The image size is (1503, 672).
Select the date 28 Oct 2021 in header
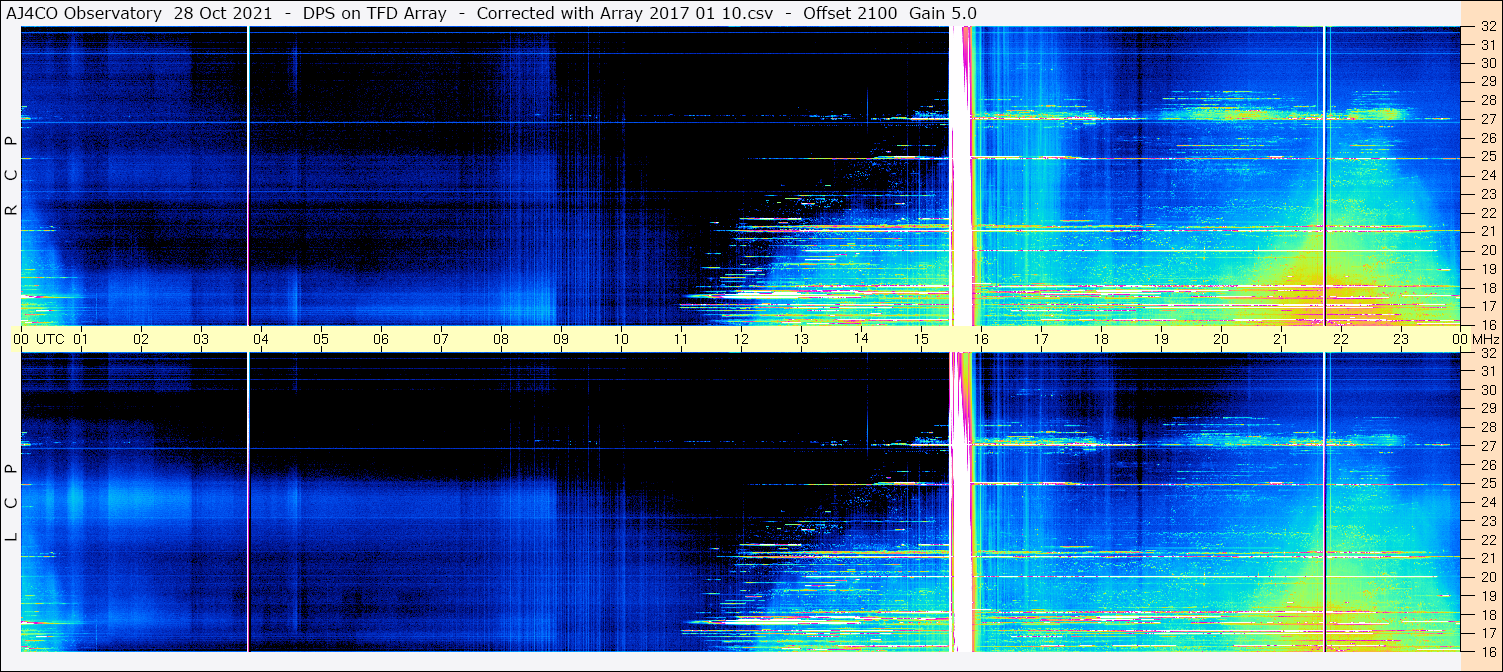[x=223, y=13]
